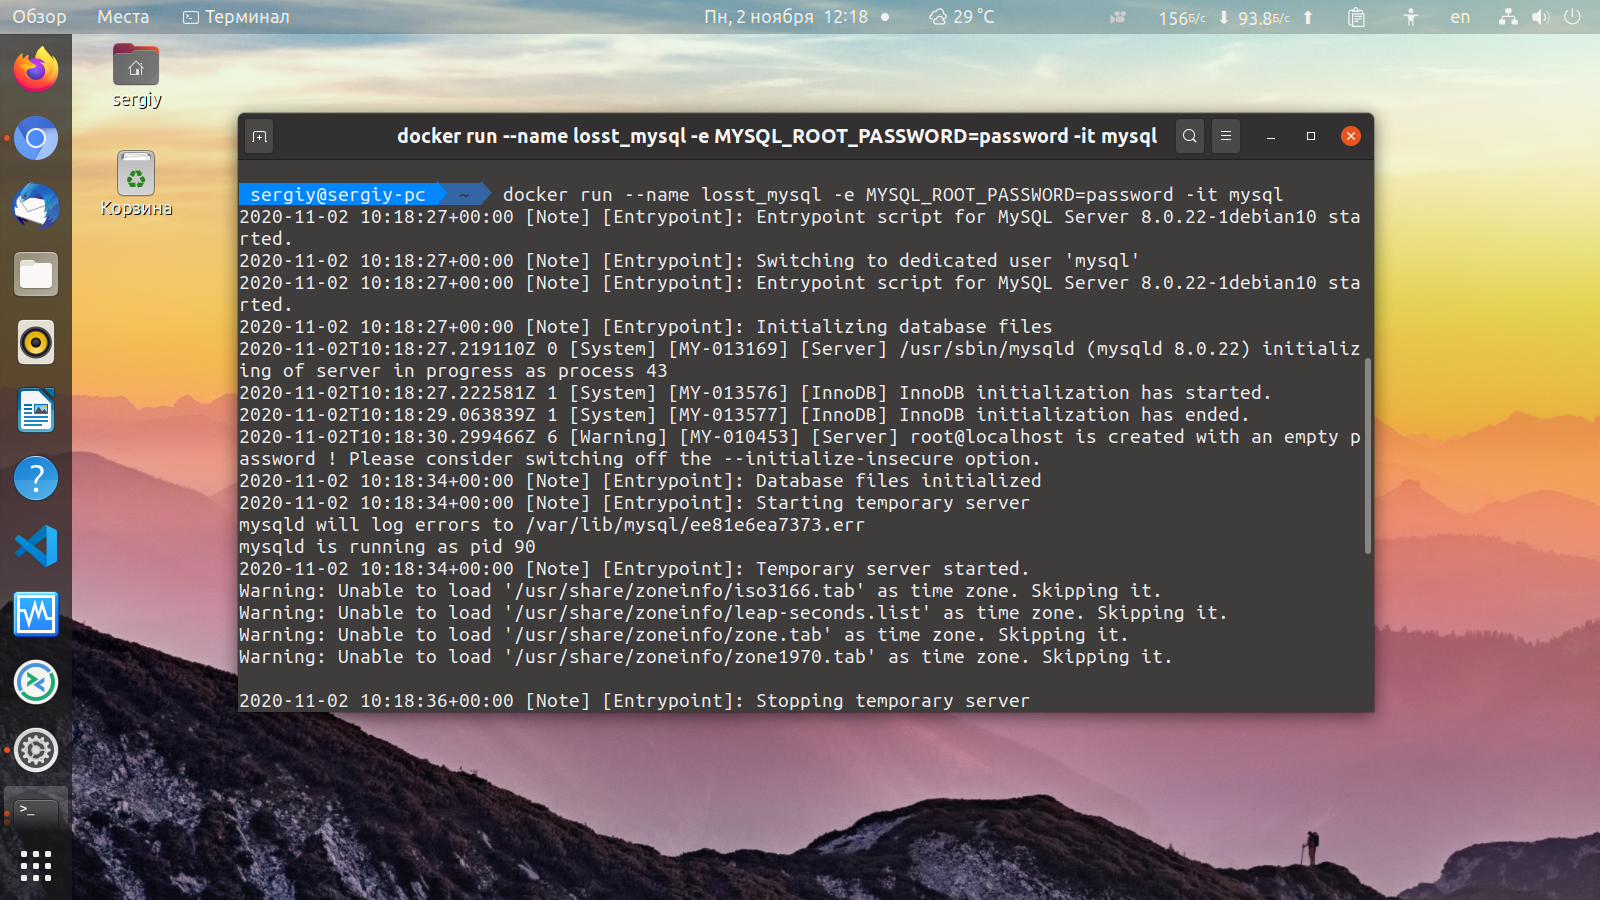Minimize the terminal window
The height and width of the screenshot is (900, 1600).
1271,136
